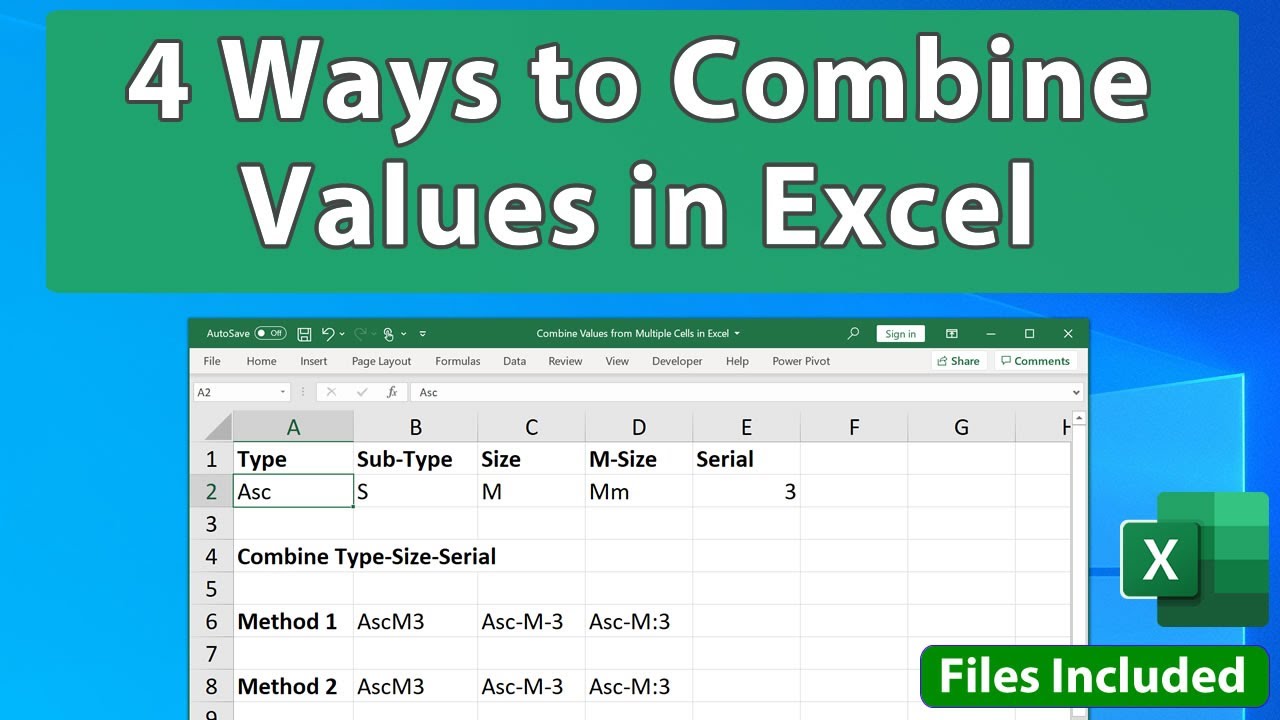Select column E header

pyautogui.click(x=746, y=427)
